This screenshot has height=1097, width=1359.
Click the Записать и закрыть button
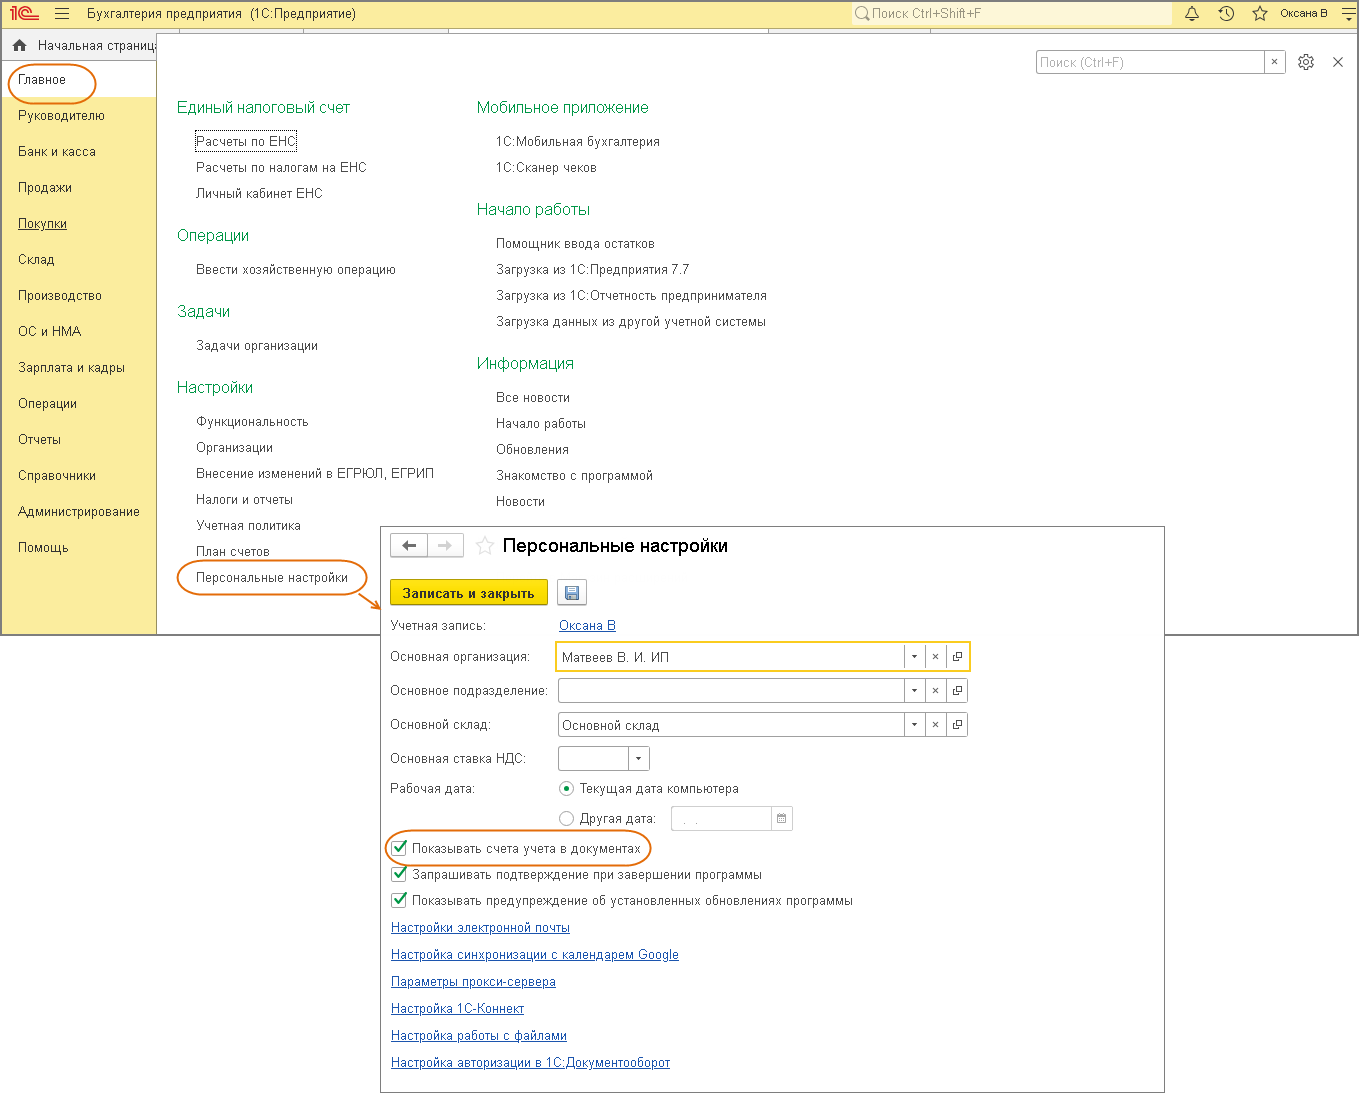tap(469, 593)
